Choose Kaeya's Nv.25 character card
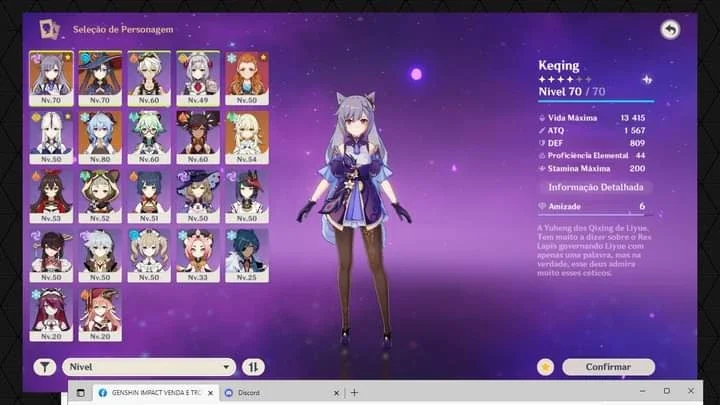 [247, 256]
